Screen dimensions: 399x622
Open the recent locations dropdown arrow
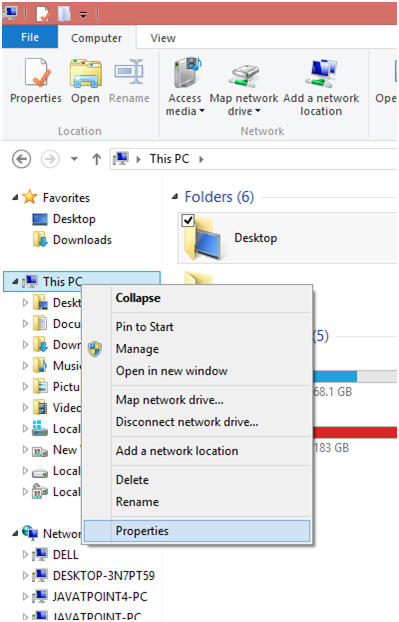74,159
